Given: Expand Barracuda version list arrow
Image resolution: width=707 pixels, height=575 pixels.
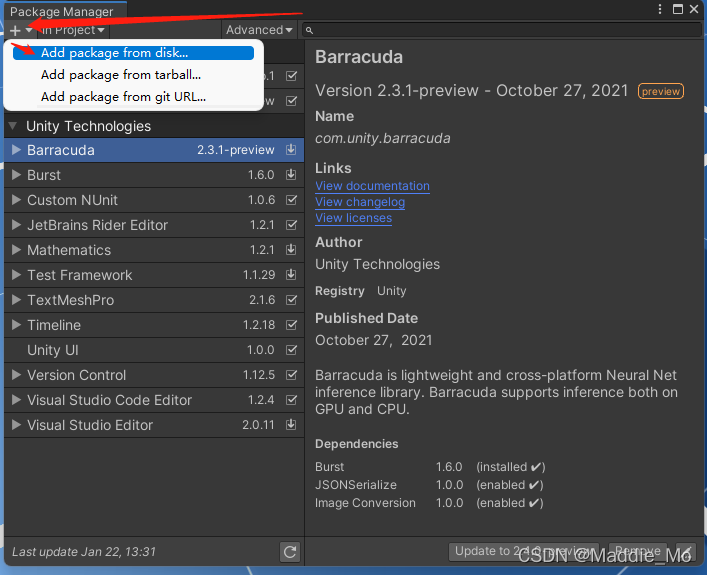Looking at the screenshot, I should (16, 150).
